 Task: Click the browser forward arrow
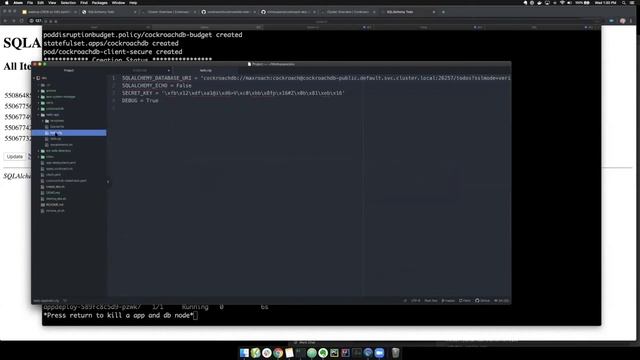pyautogui.click(x=13, y=20)
